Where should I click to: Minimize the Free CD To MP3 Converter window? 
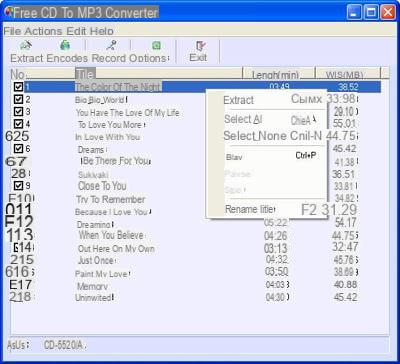[354, 13]
